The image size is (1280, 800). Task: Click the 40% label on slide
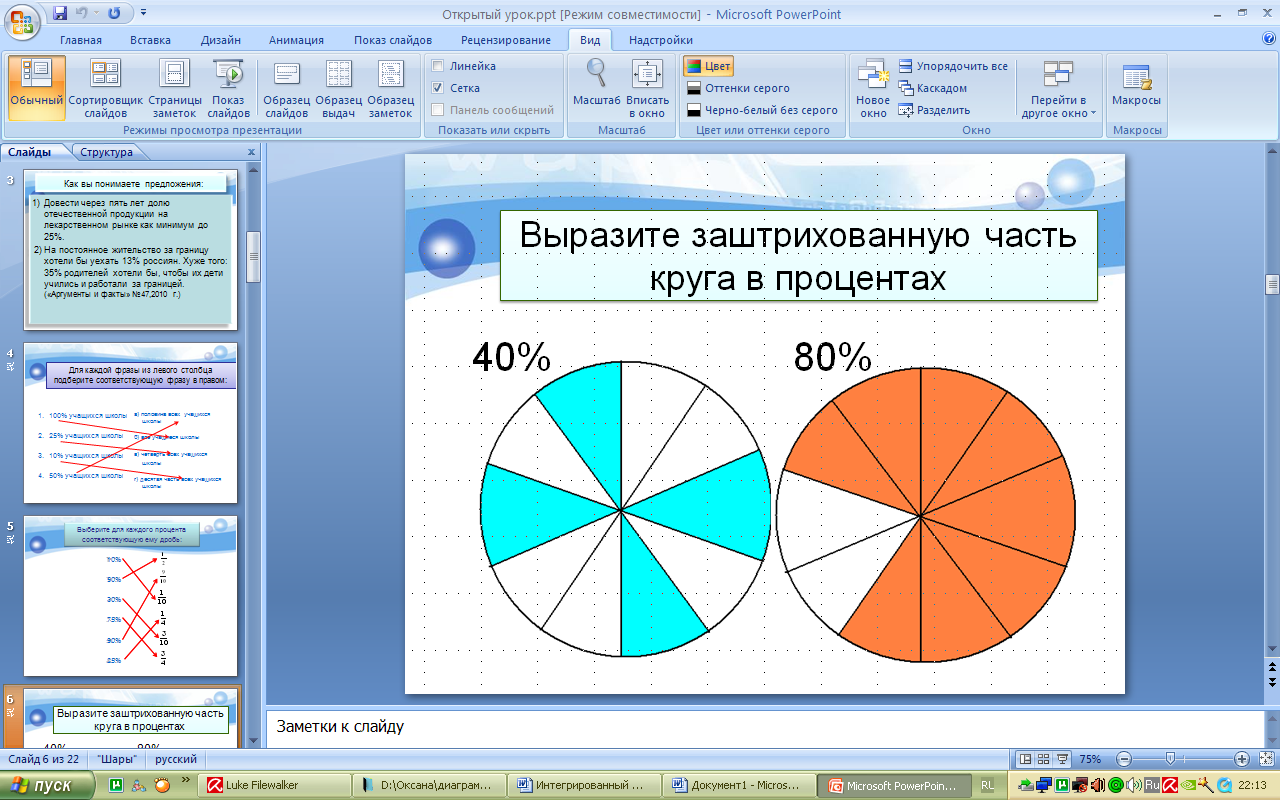click(511, 357)
